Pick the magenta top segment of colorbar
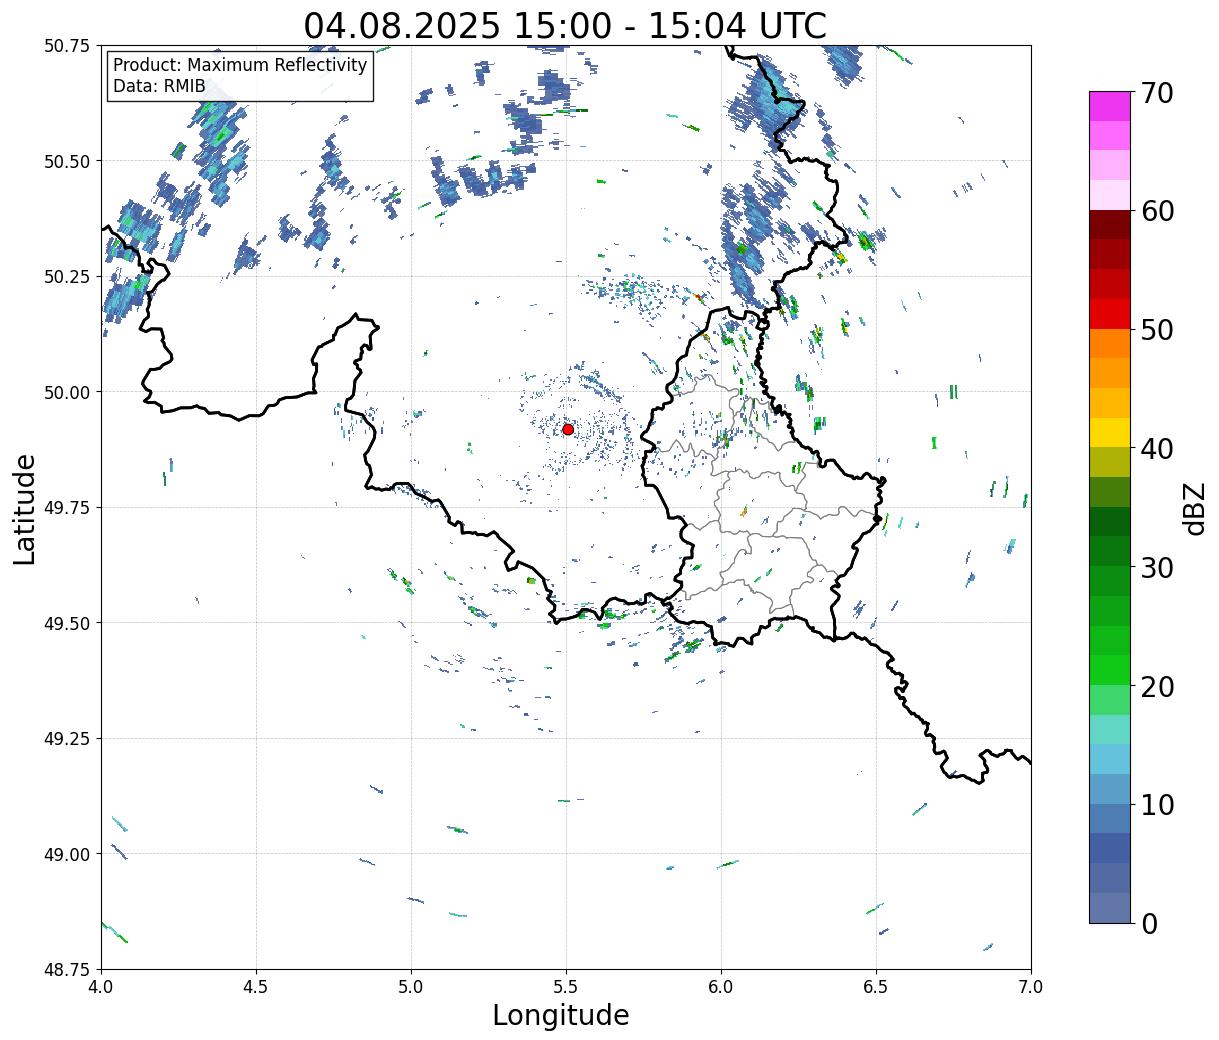The height and width of the screenshot is (1040, 1219). (x=1110, y=106)
